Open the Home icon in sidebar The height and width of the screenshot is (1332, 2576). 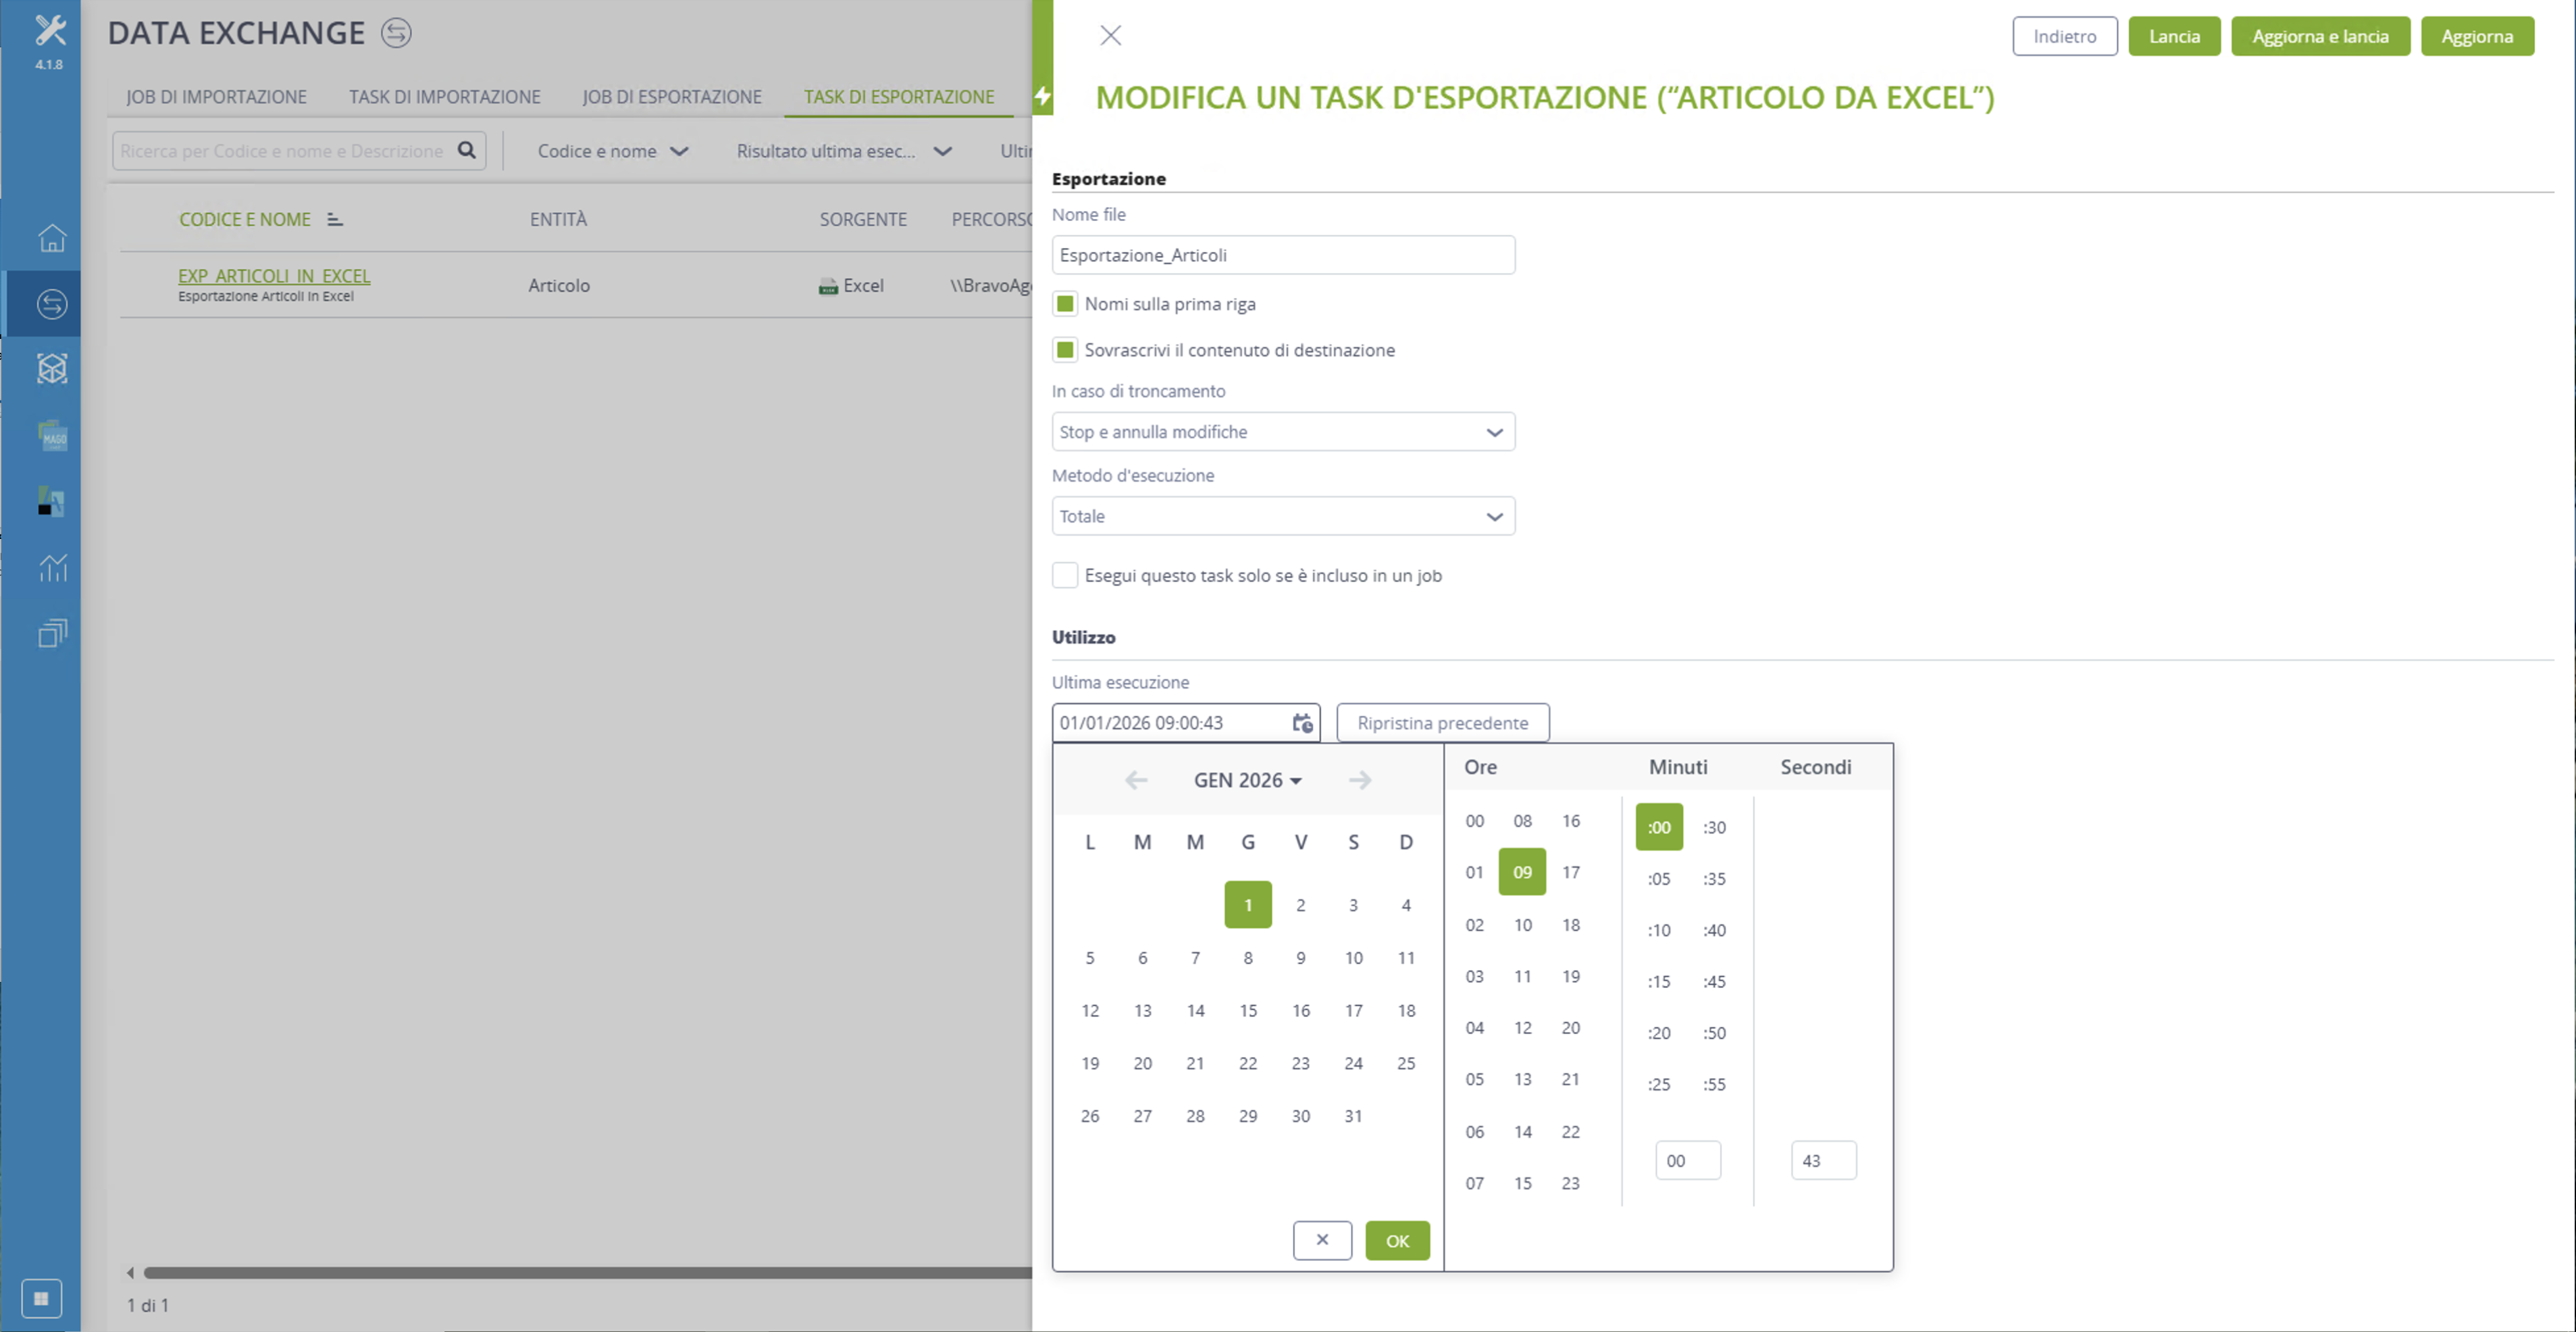pyautogui.click(x=52, y=238)
